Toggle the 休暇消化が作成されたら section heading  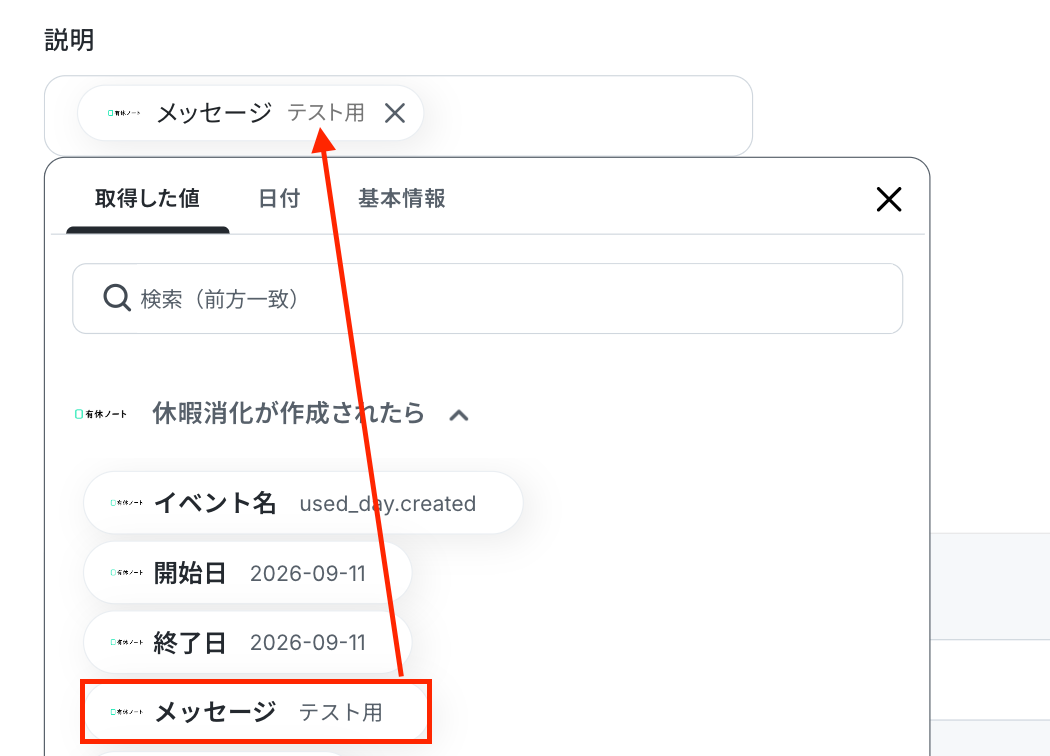point(289,413)
